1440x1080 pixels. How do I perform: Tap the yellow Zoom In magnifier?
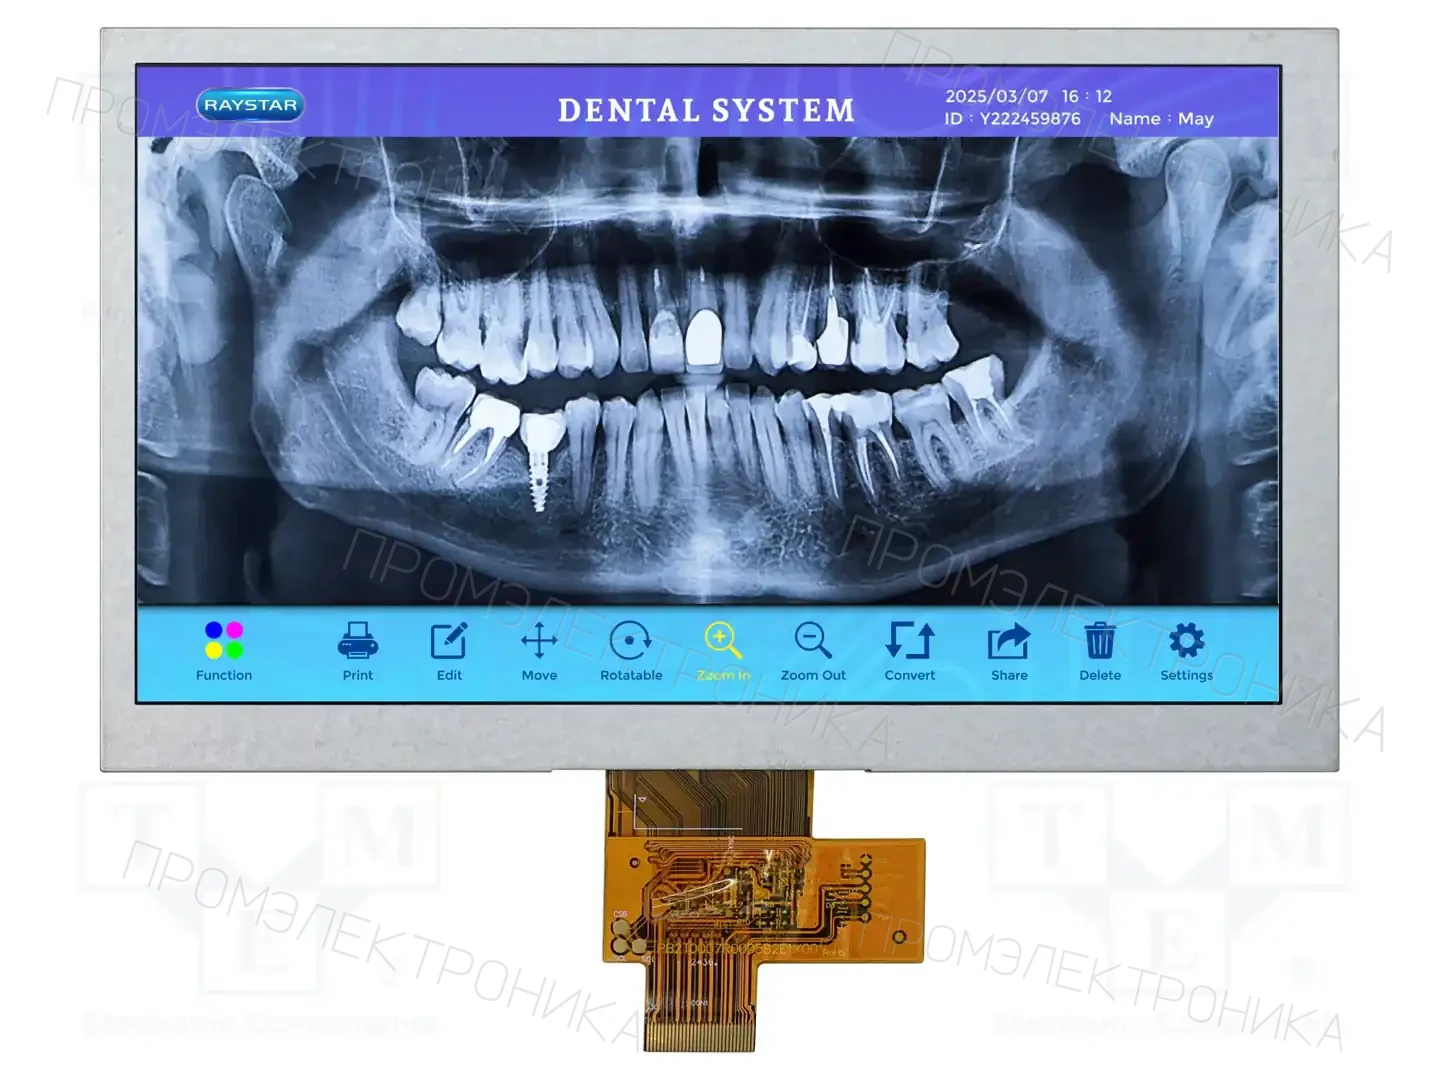pyautogui.click(x=722, y=641)
